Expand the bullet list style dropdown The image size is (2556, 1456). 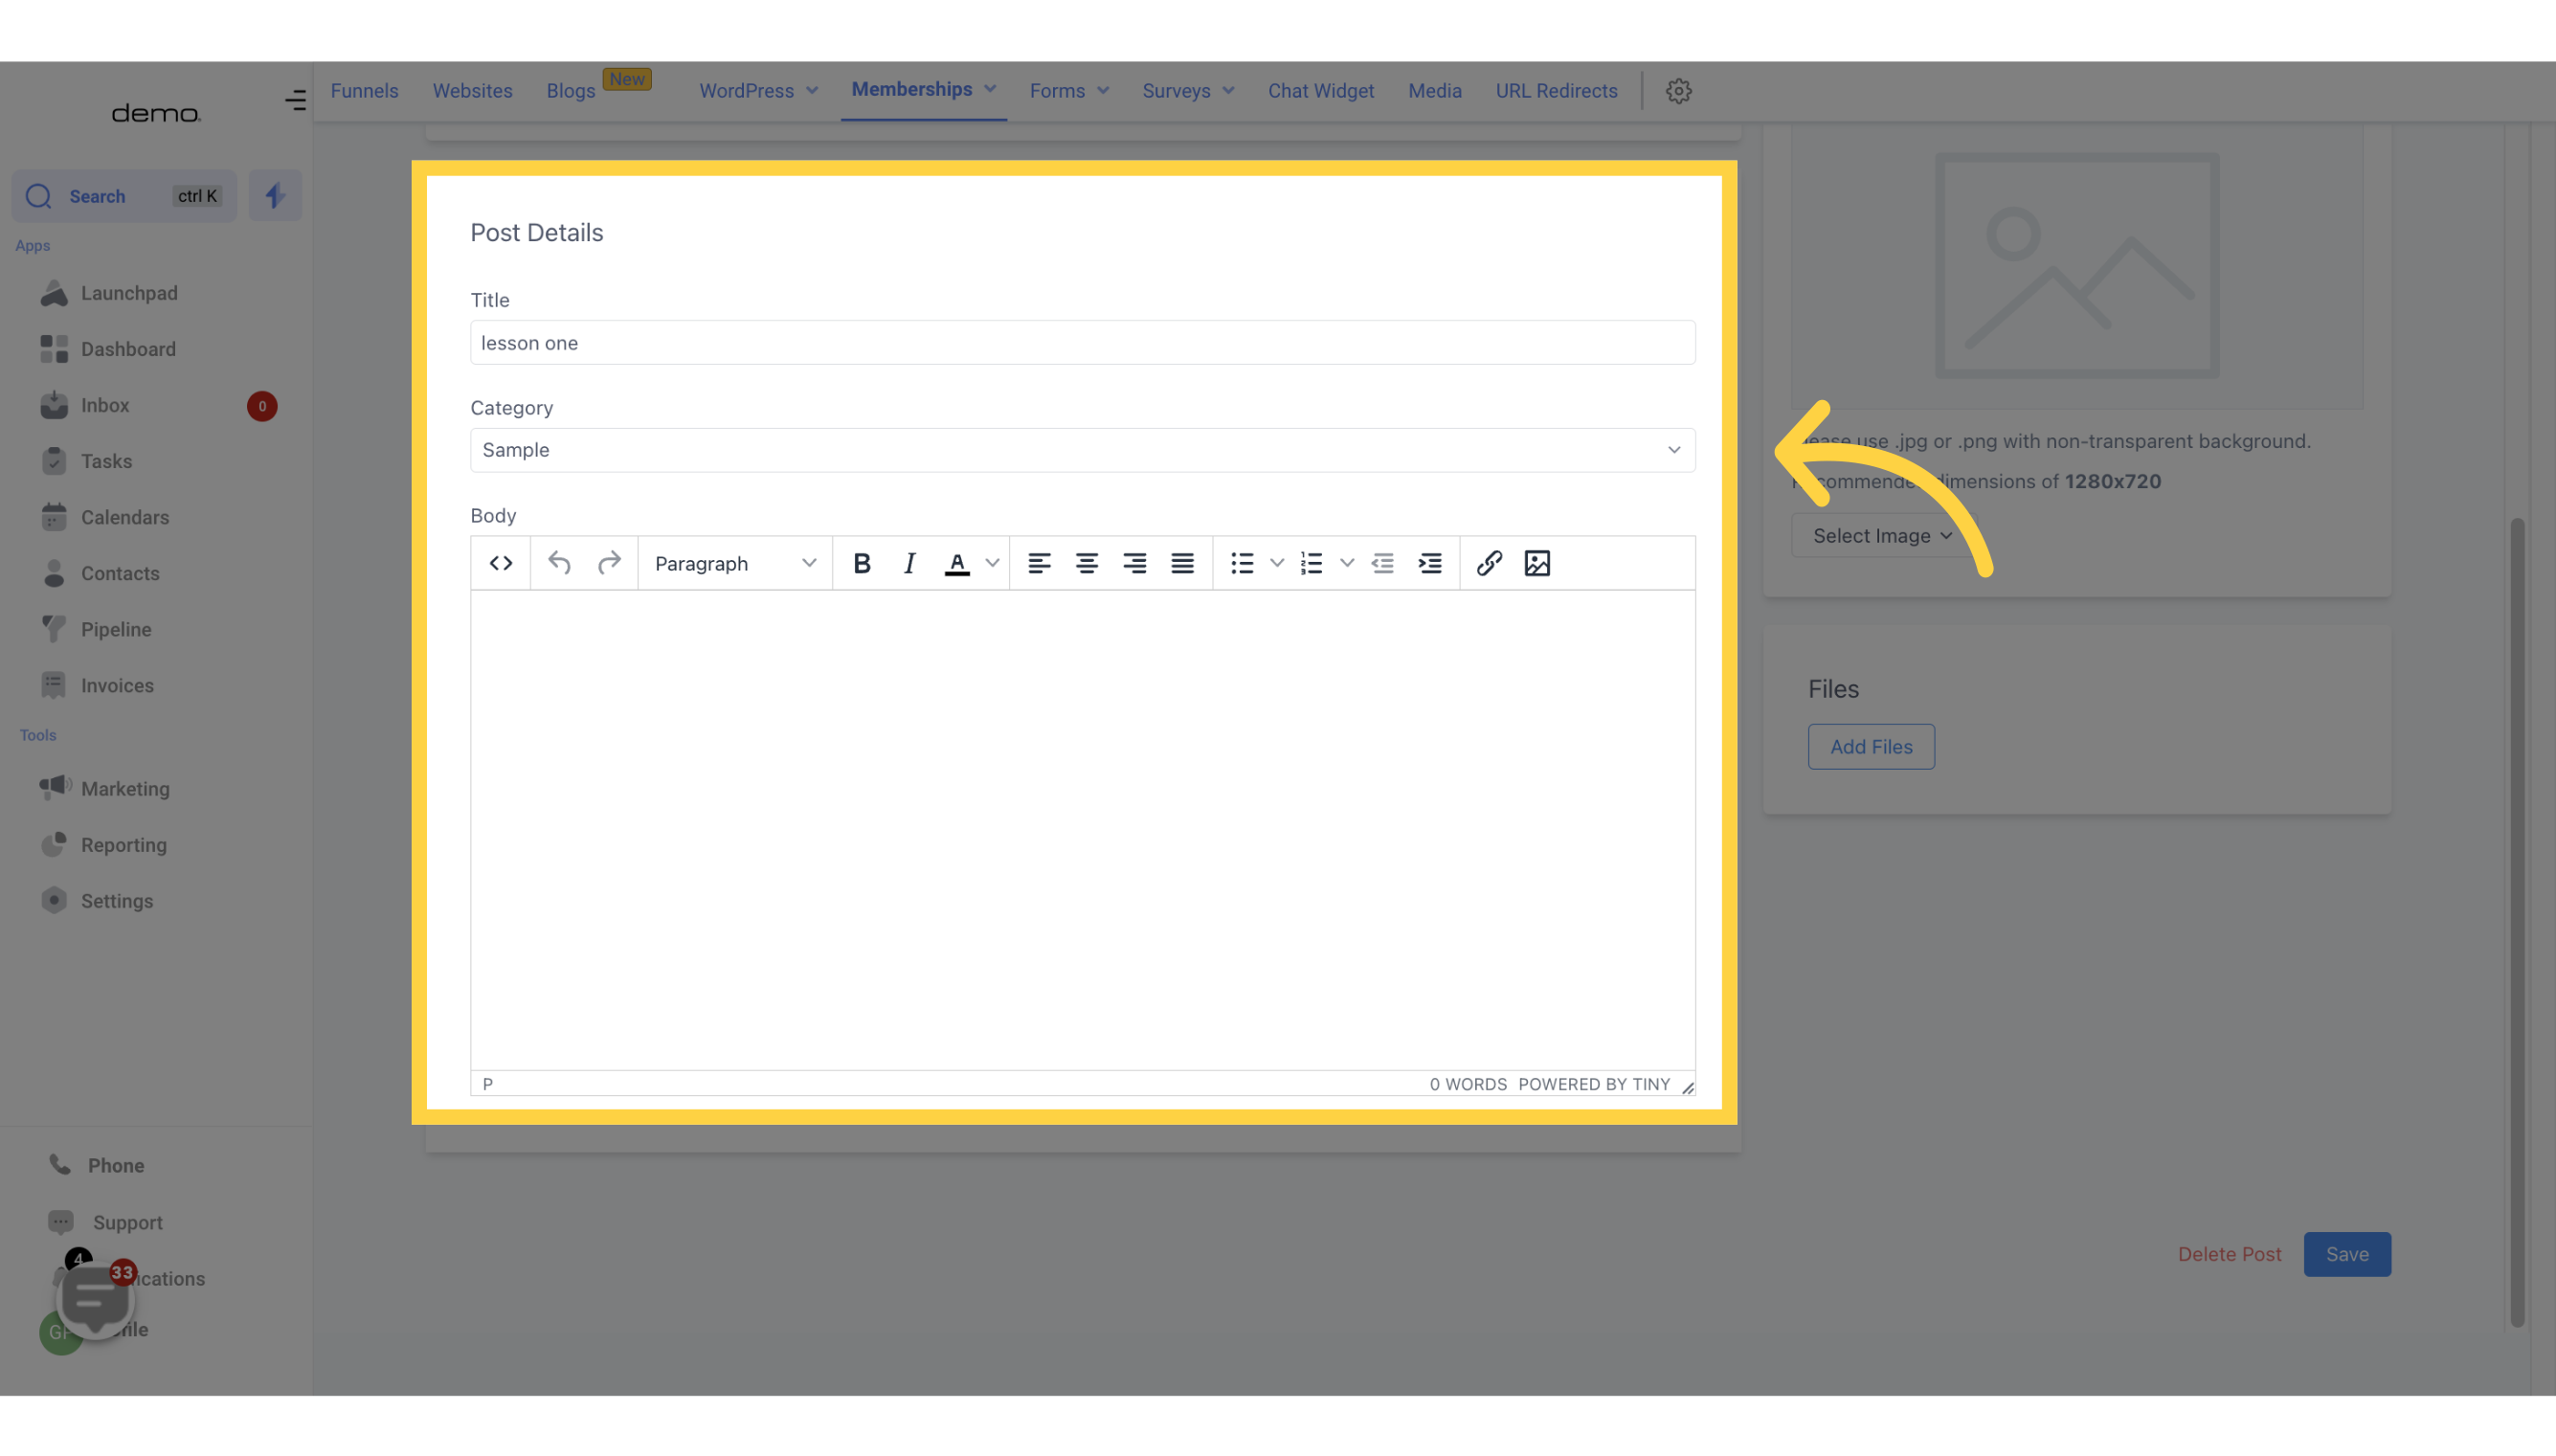point(1274,562)
